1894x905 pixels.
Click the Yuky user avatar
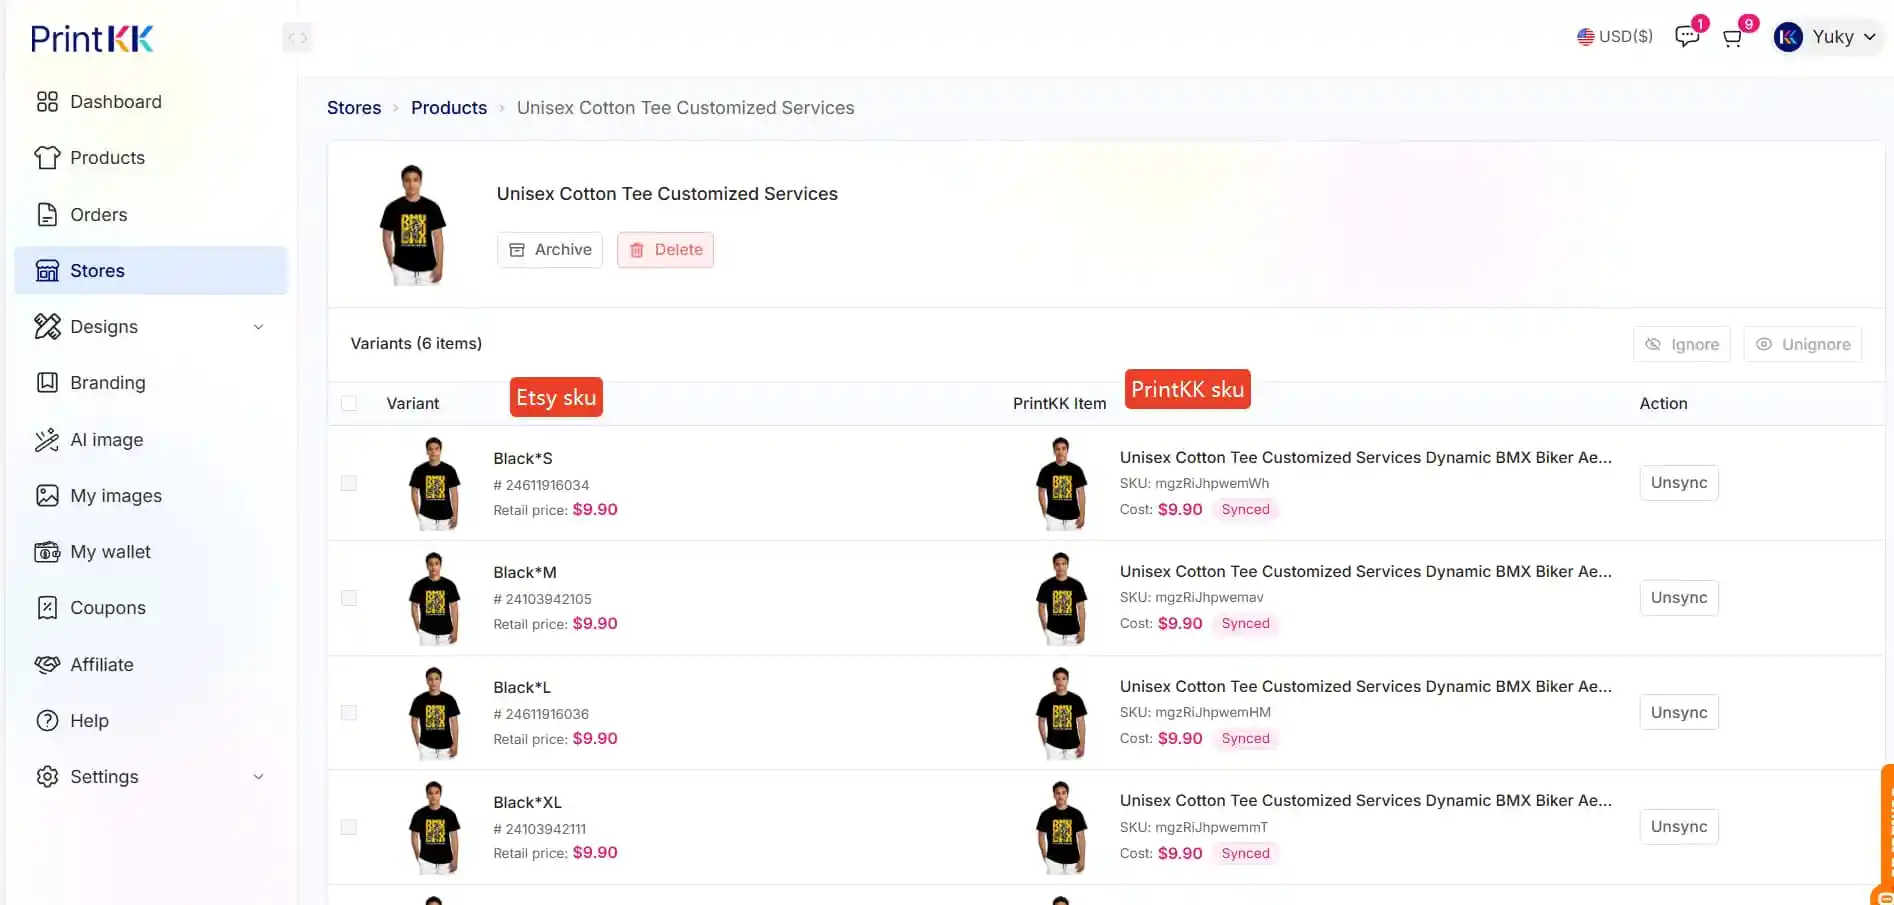[1788, 37]
